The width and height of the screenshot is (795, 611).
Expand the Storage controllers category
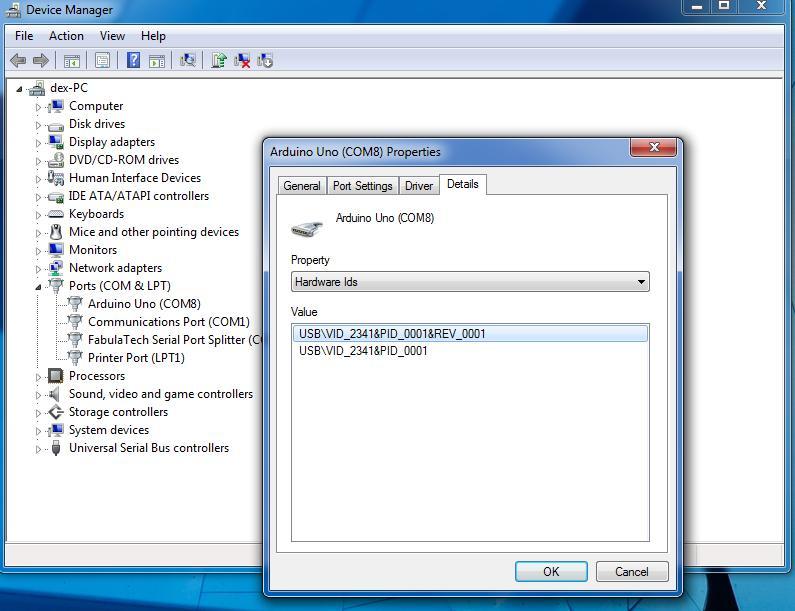coord(38,413)
